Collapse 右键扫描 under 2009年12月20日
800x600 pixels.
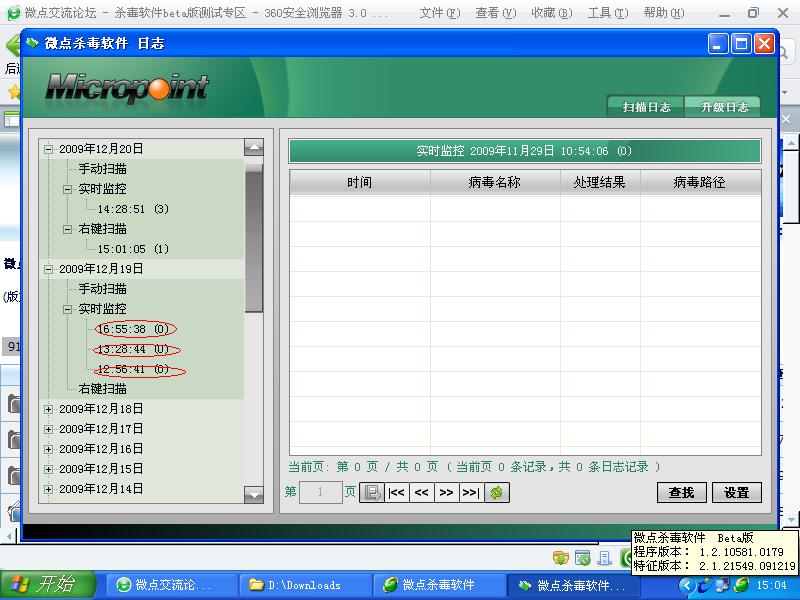(67, 229)
